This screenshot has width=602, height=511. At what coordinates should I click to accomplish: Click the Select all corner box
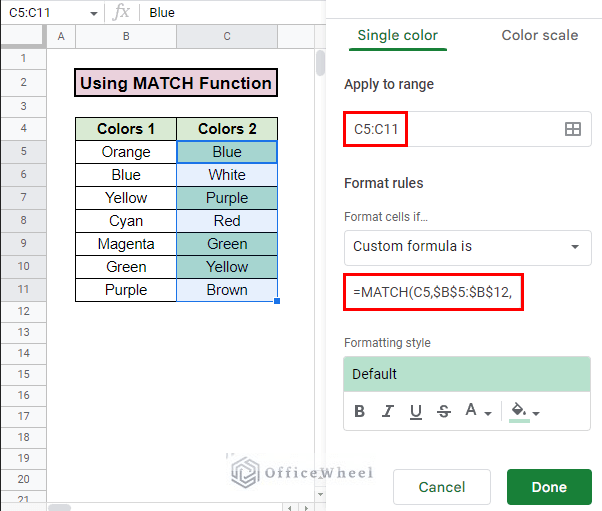pos(23,36)
